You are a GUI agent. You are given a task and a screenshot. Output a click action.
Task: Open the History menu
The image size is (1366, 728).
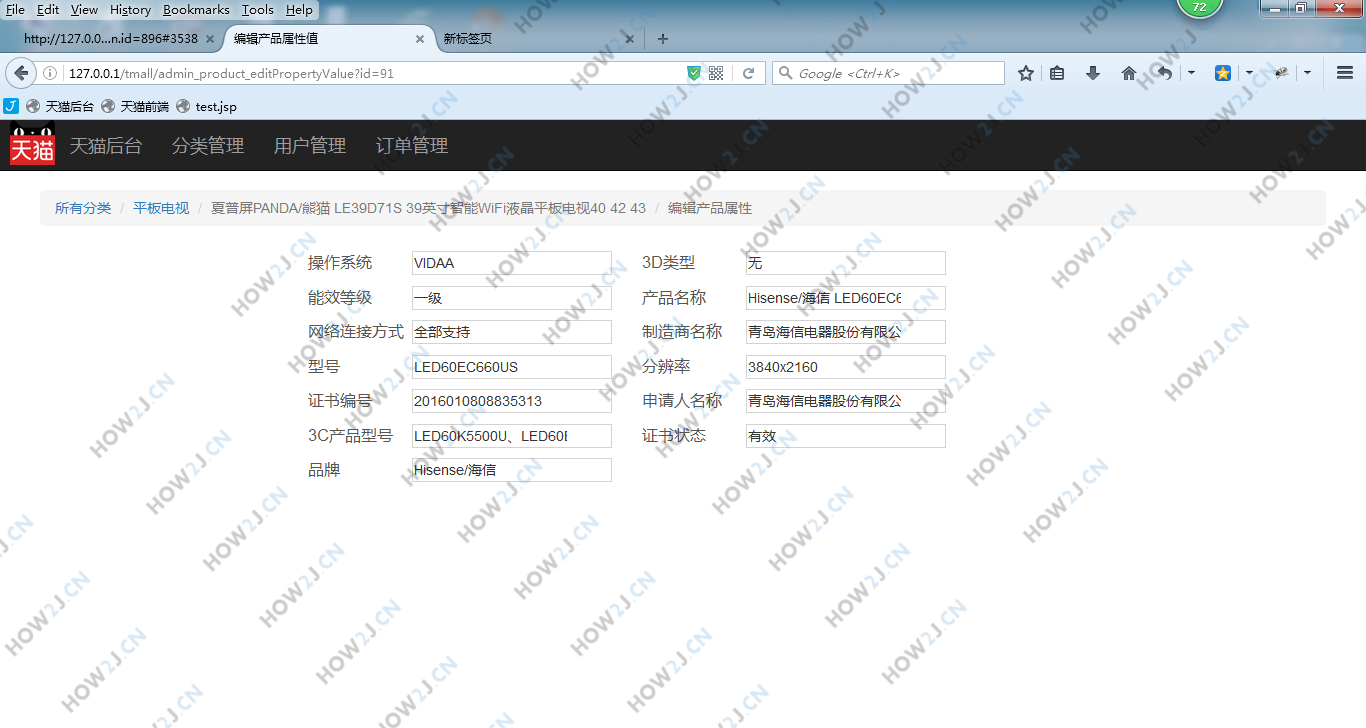[130, 9]
